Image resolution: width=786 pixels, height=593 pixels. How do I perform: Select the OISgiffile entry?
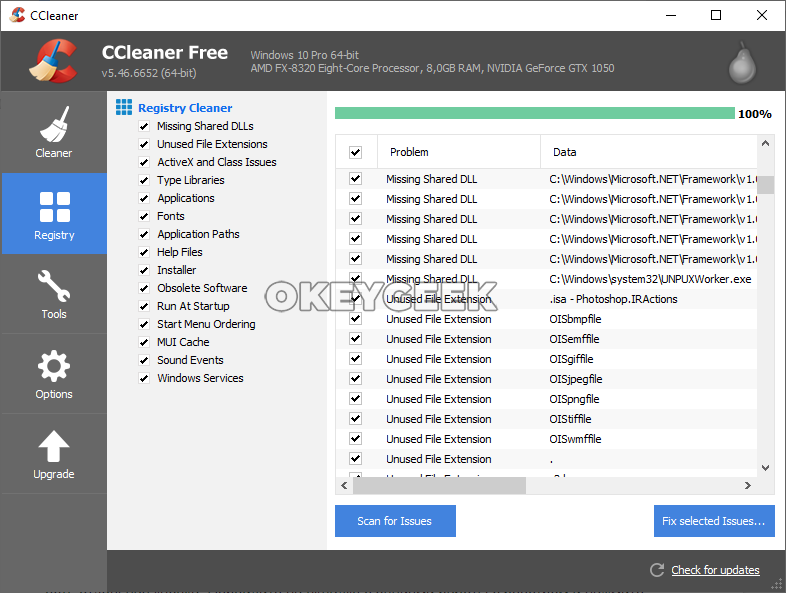pyautogui.click(x=546, y=359)
